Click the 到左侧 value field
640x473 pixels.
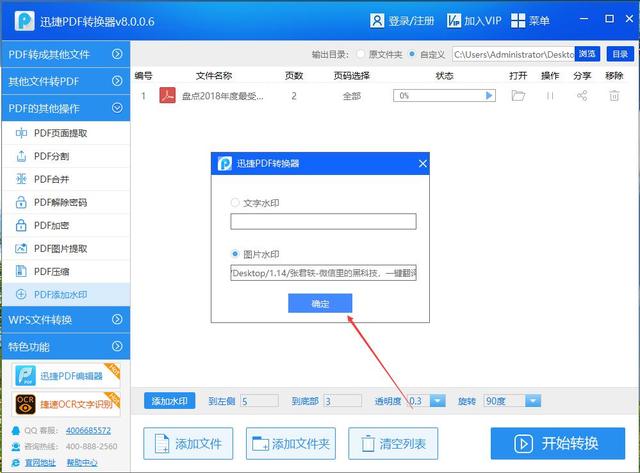tap(260, 401)
